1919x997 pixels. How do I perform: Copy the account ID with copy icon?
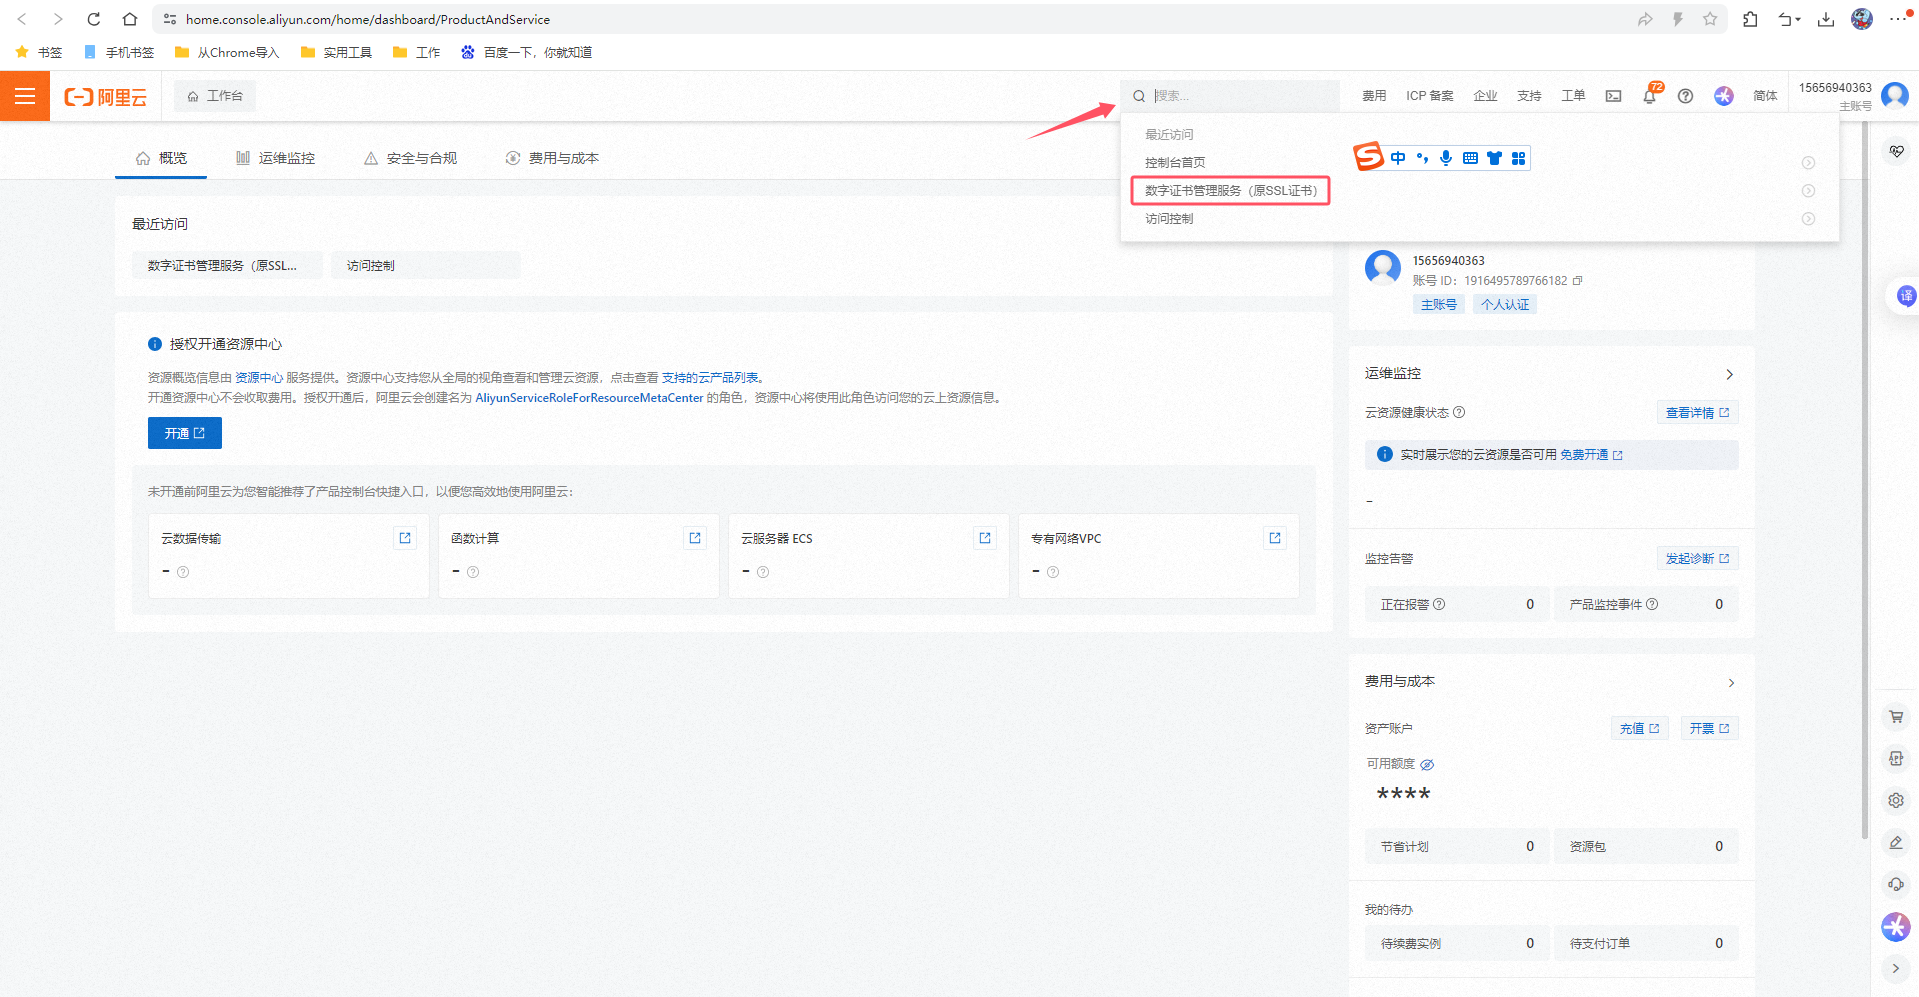coord(1578,280)
